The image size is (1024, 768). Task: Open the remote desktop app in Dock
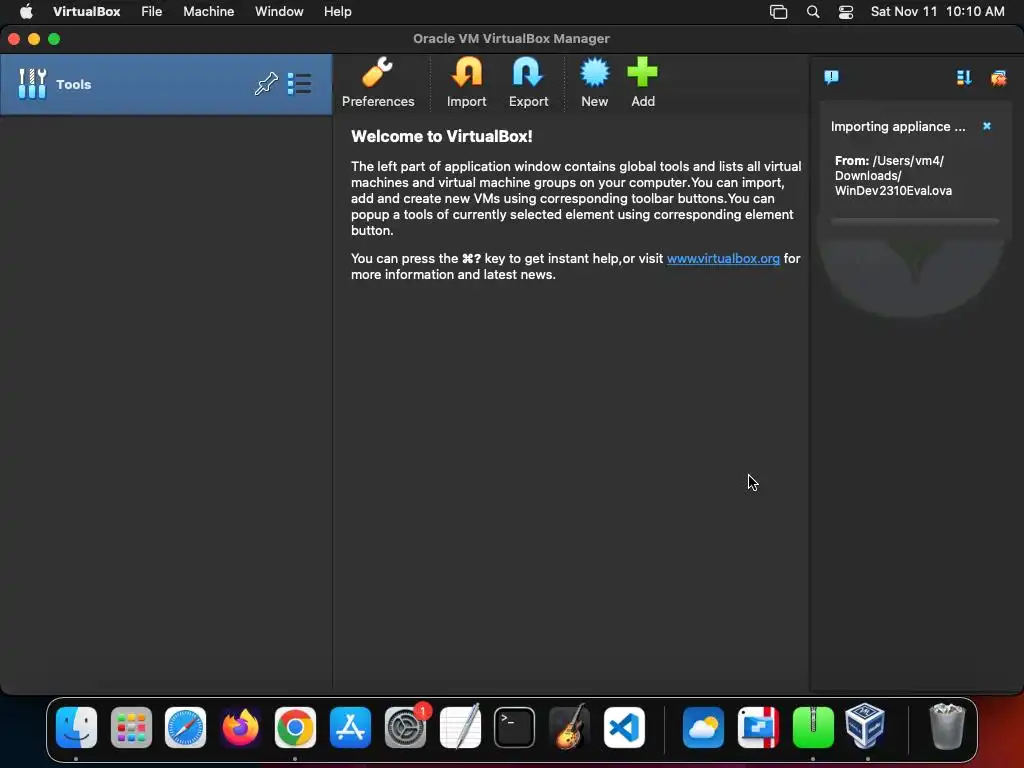click(x=758, y=727)
